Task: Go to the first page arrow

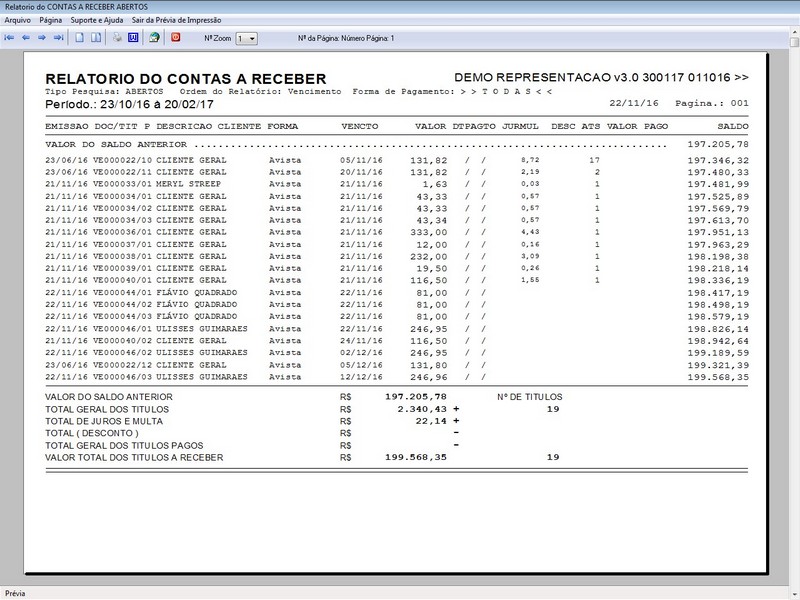Action: (x=10, y=38)
